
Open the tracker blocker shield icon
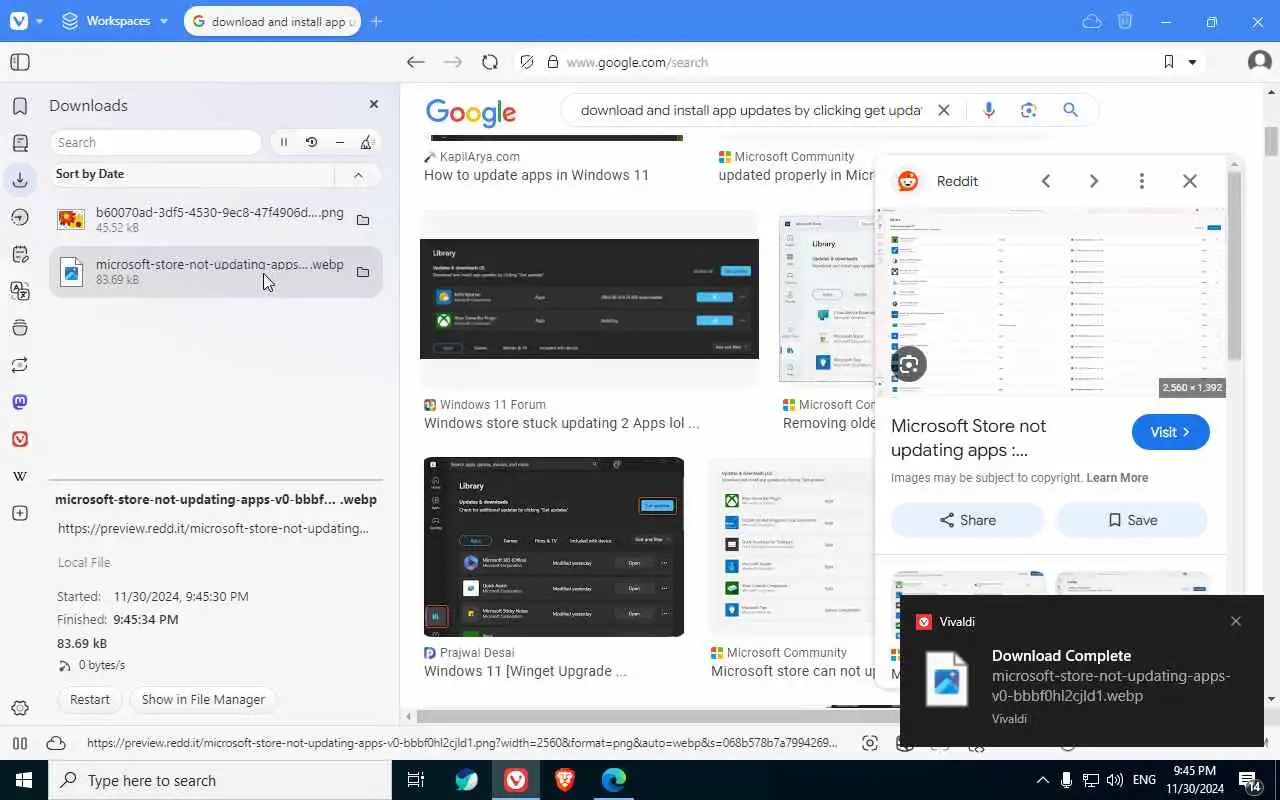coord(527,62)
